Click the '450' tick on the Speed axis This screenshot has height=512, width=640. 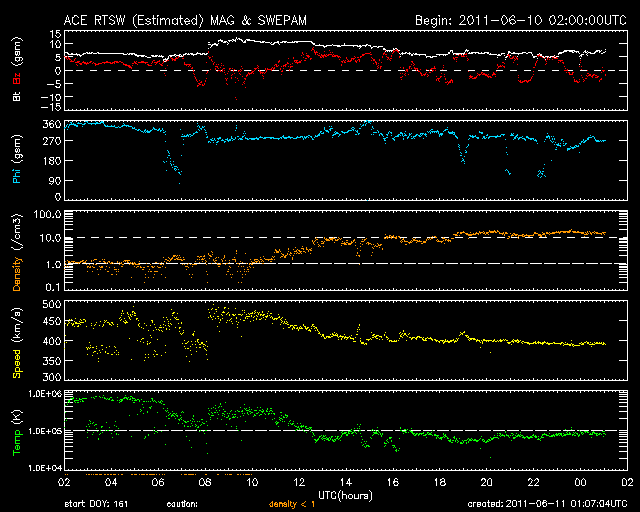click(52, 321)
